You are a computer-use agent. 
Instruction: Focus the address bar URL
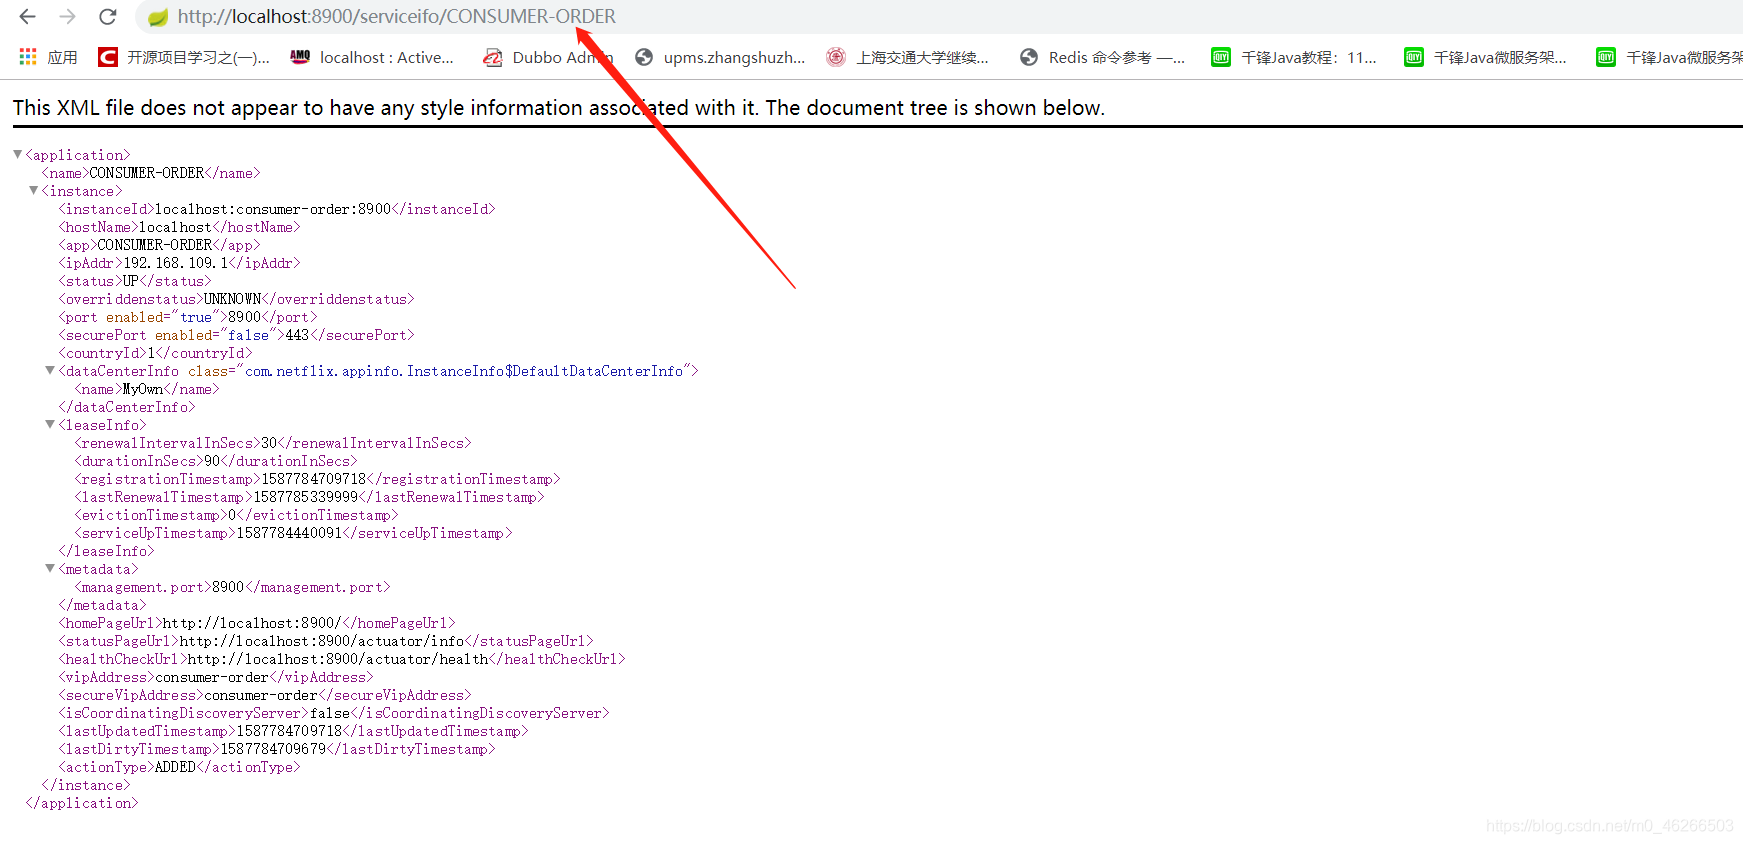[396, 17]
